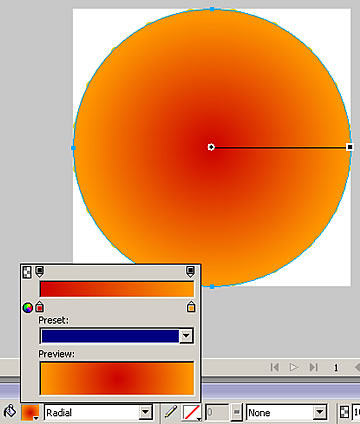Expand the None stroke category dropdown
Screen dimensions: 360x424
point(319,413)
